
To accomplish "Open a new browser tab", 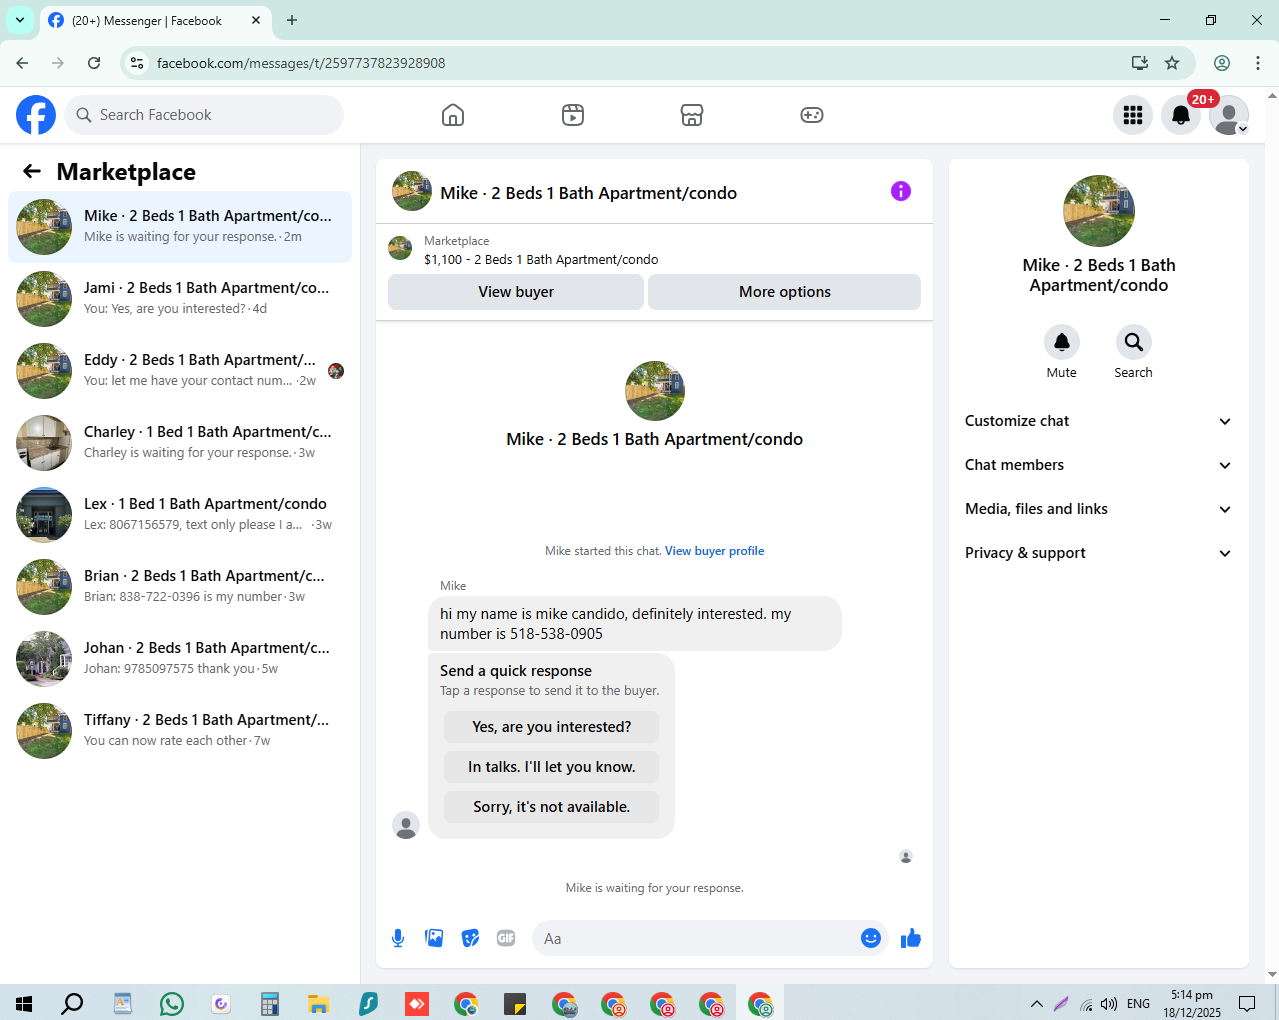I will pos(292,20).
